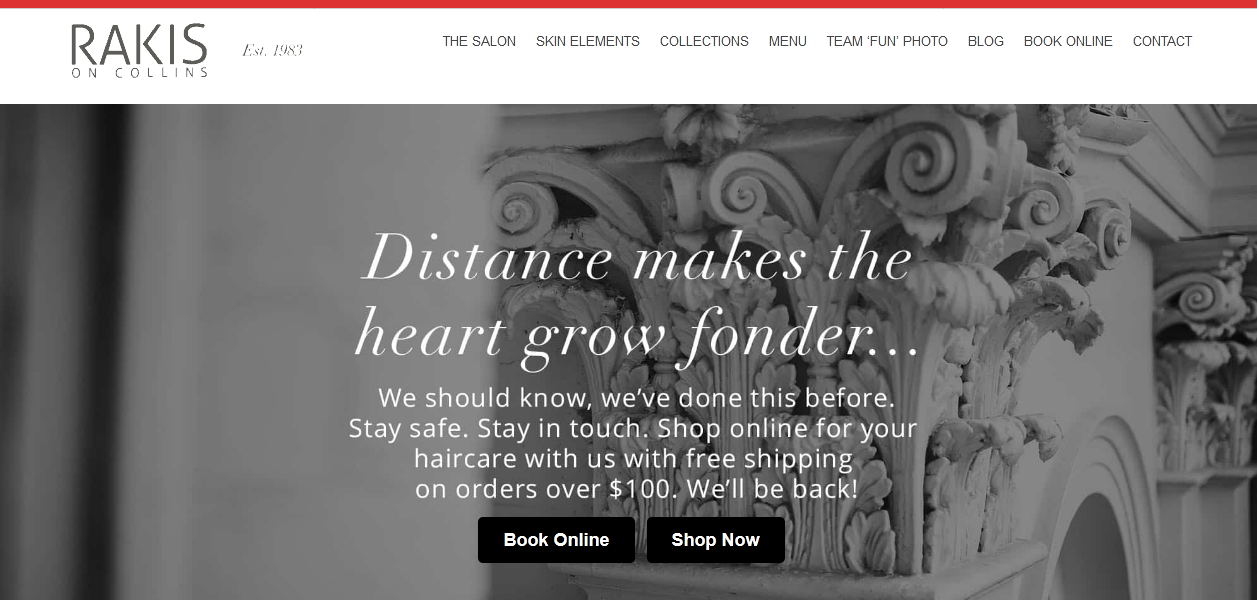The width and height of the screenshot is (1257, 606).
Task: Click the 'haircare with us with free shipping' line
Action: 633,459
